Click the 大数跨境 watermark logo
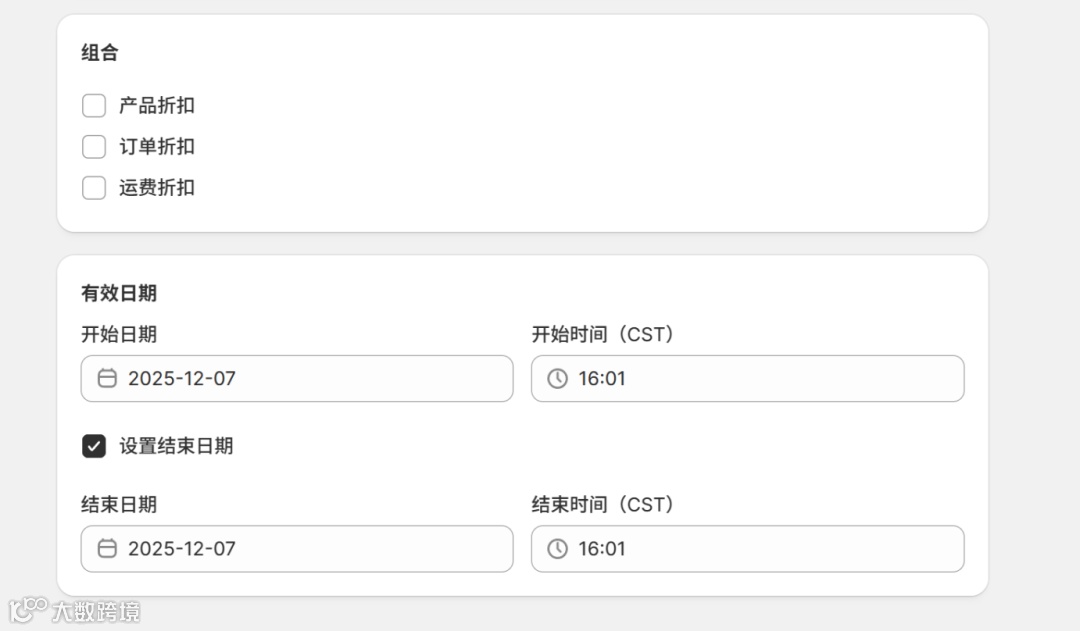Viewport: 1080px width, 631px height. pyautogui.click(x=74, y=610)
